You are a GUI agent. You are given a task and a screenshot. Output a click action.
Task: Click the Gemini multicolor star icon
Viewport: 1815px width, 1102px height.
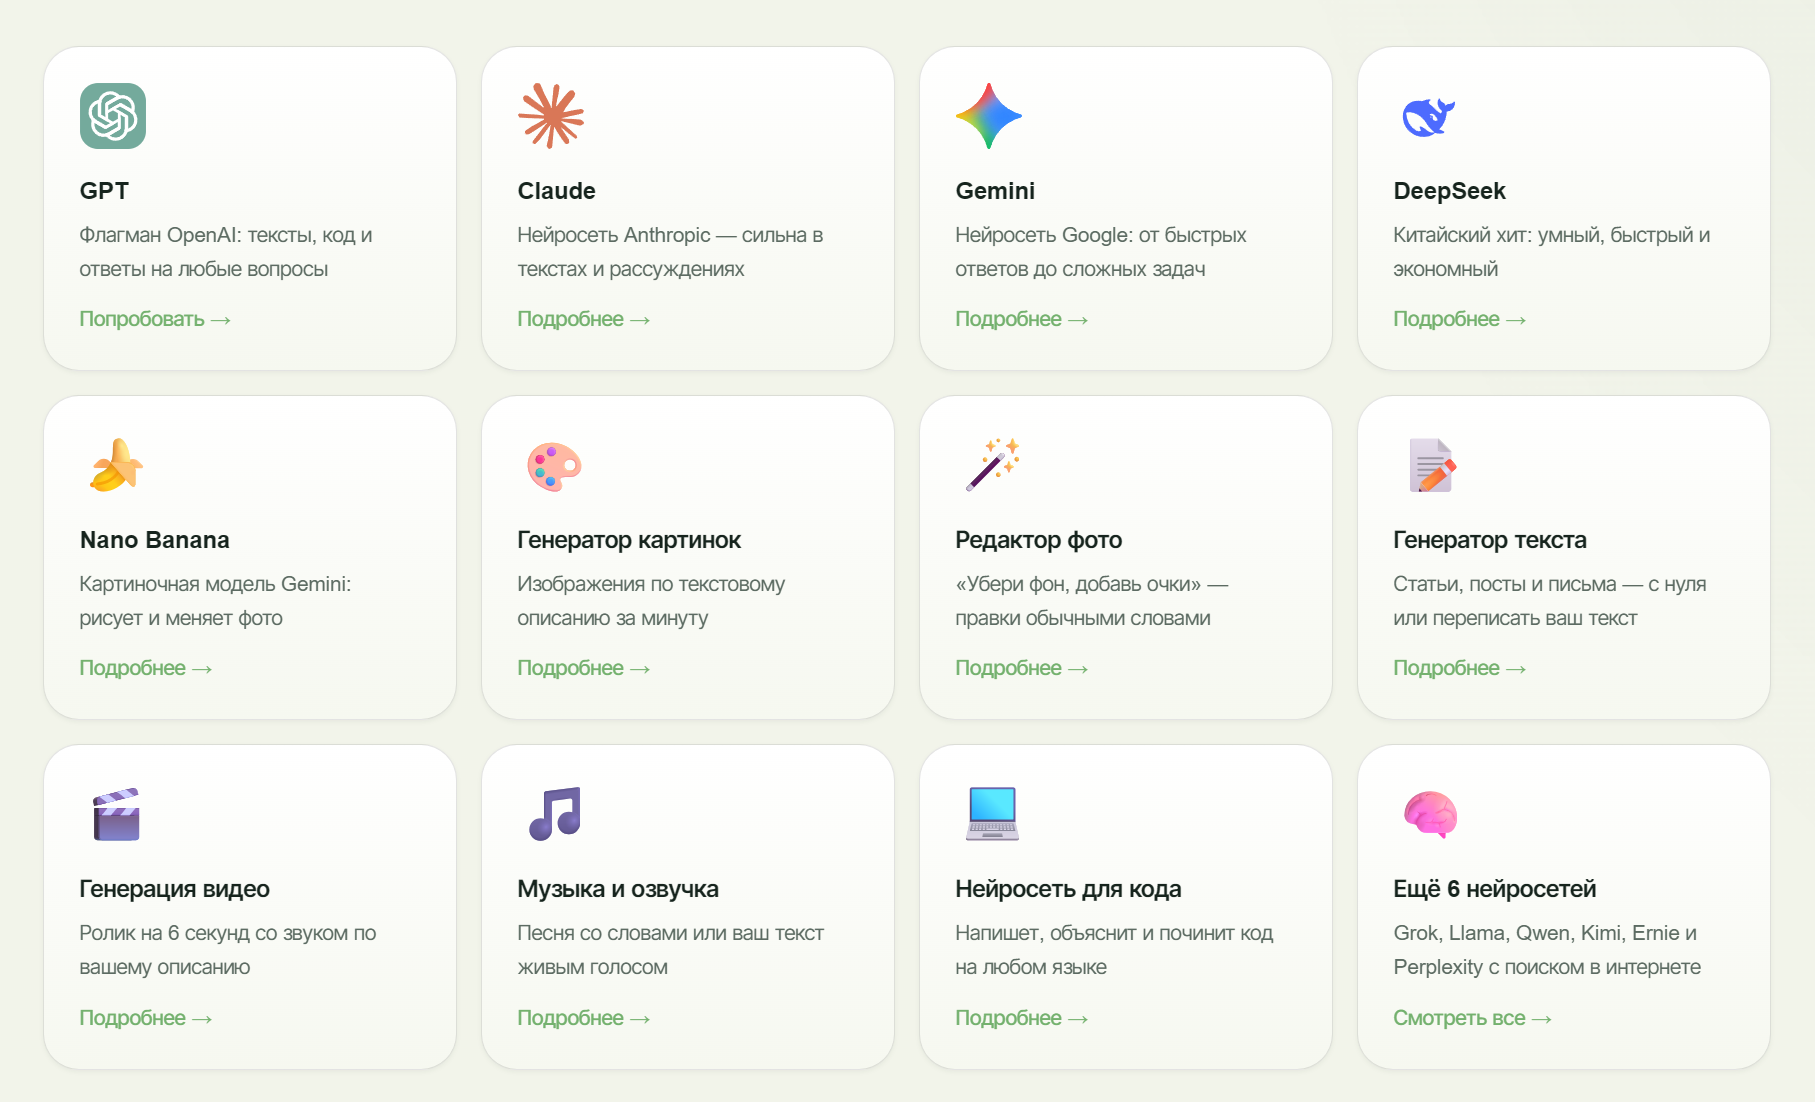tap(989, 116)
